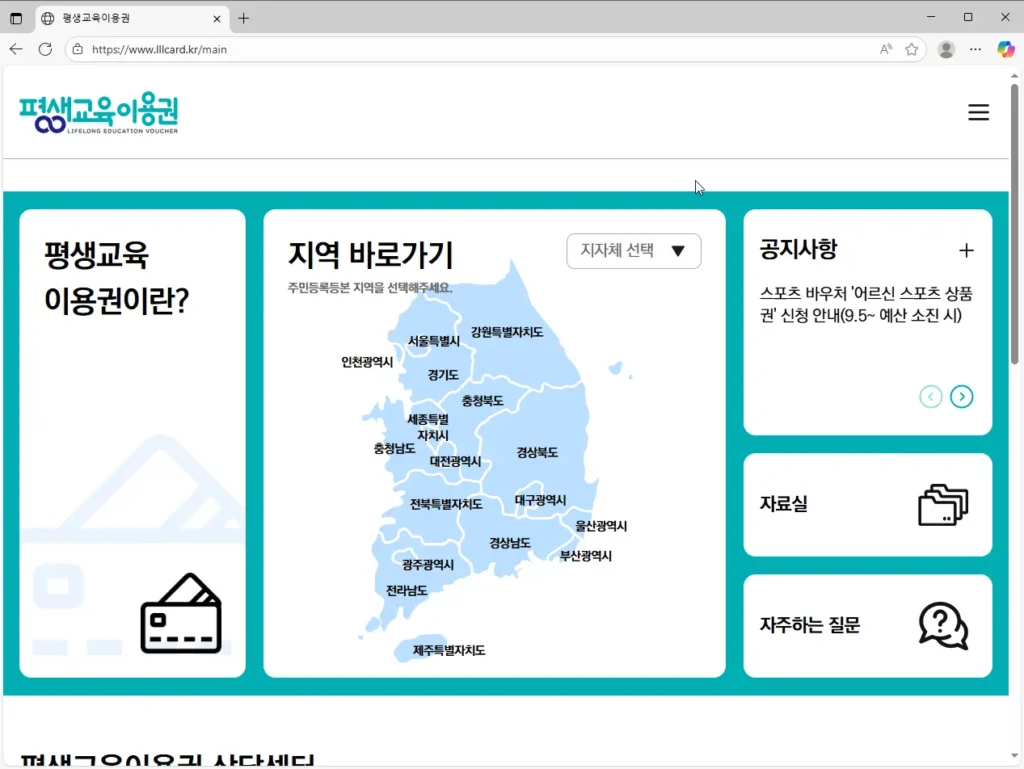Click the 평생교육이용권 logo
Image resolution: width=1024 pixels, height=769 pixels.
tap(99, 112)
